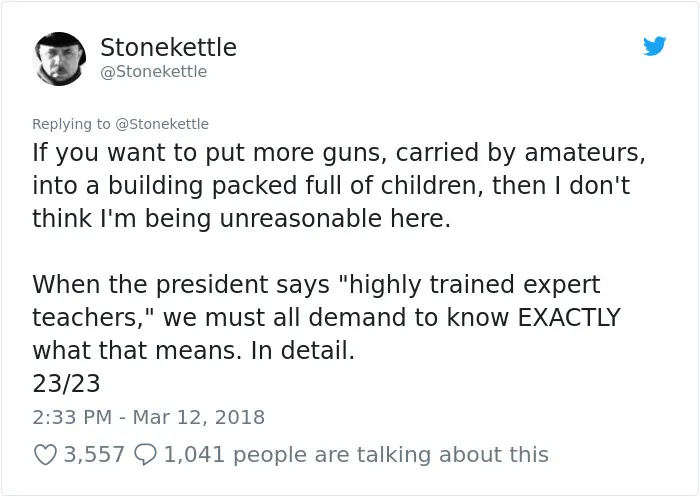This screenshot has height=497, width=700.
Task: Click the blue Twitter bird logo
Action: point(654,46)
